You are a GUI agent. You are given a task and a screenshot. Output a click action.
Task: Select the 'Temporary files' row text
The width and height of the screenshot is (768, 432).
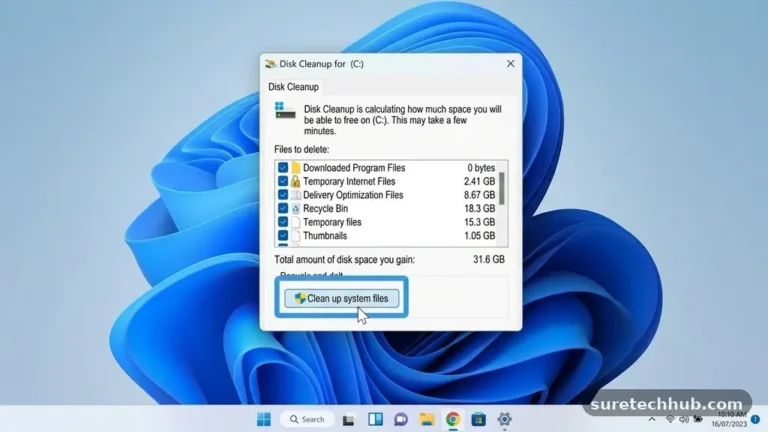pos(332,222)
